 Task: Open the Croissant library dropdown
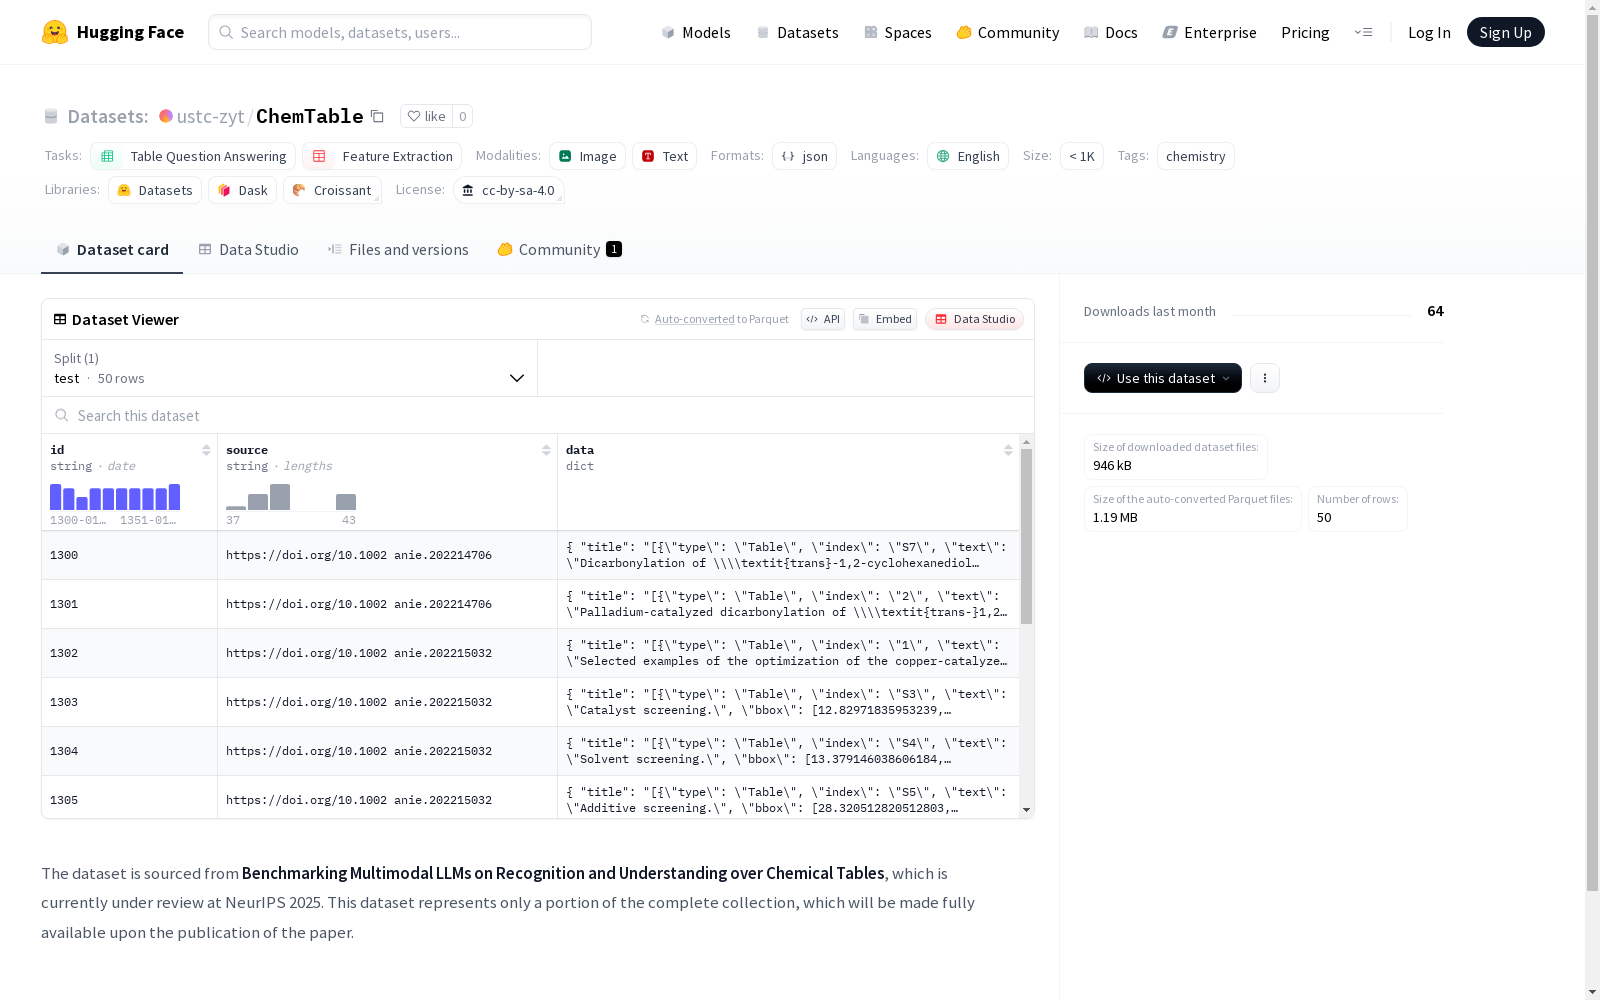click(332, 190)
